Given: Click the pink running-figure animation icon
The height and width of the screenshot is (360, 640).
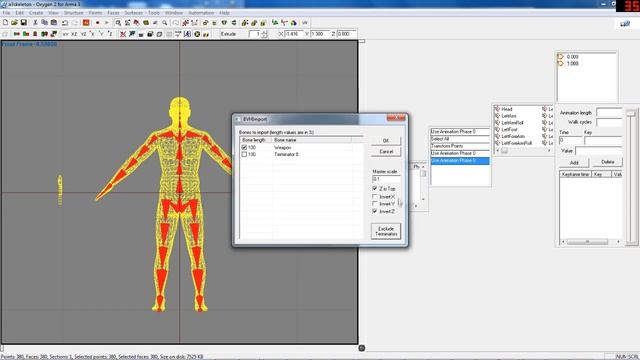Looking at the screenshot, I should pos(185,22).
